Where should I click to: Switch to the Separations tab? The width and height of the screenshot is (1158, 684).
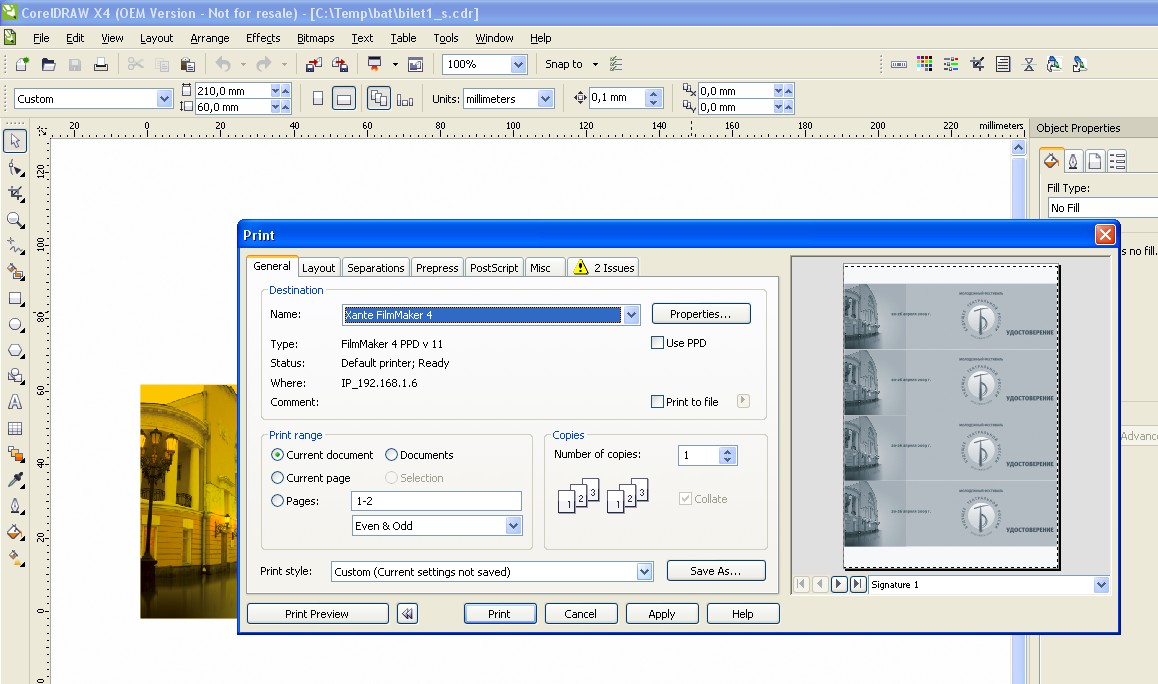pyautogui.click(x=376, y=268)
